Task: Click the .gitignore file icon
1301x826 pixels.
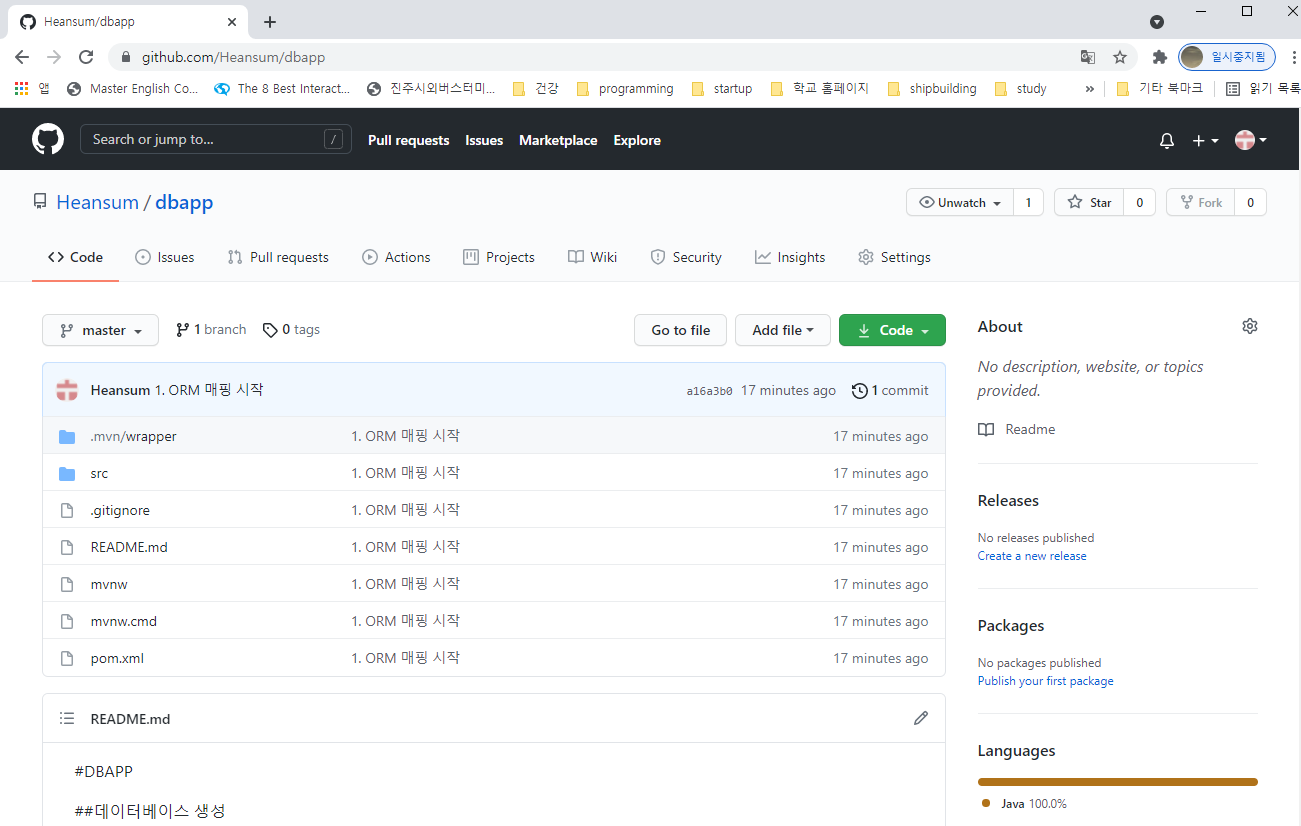Action: (x=67, y=510)
